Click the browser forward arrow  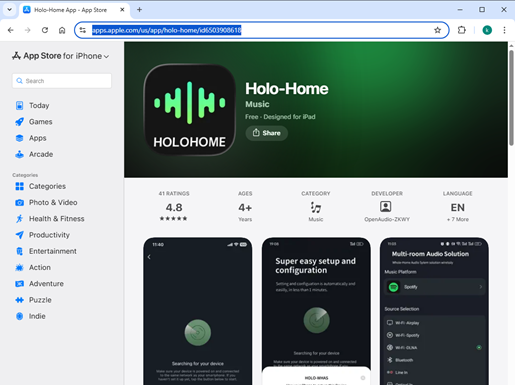click(28, 30)
